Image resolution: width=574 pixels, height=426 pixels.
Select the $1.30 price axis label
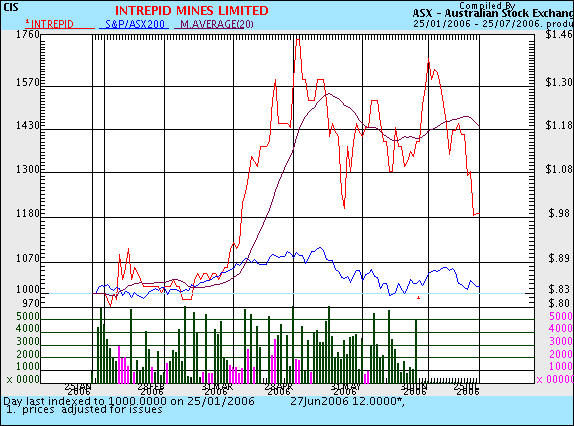click(x=558, y=82)
